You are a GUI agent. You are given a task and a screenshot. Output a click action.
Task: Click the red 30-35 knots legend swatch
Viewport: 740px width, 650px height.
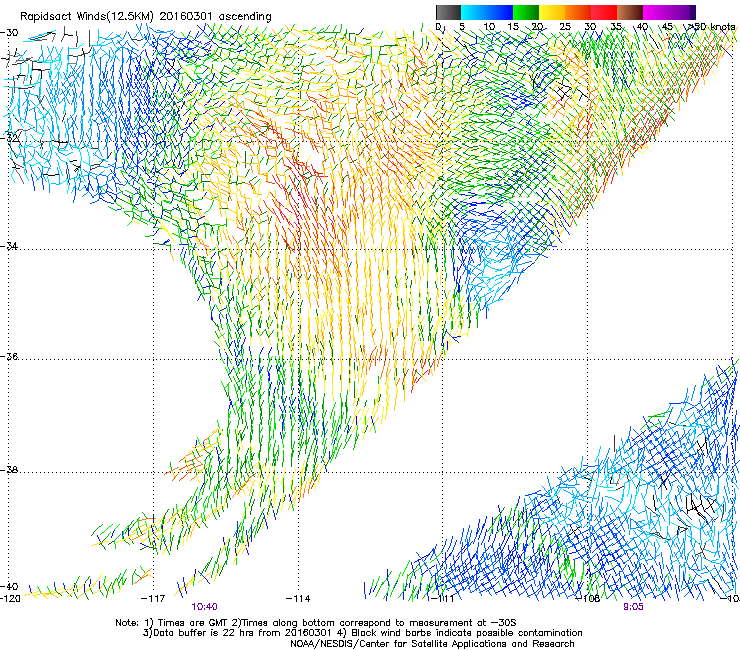coord(604,12)
